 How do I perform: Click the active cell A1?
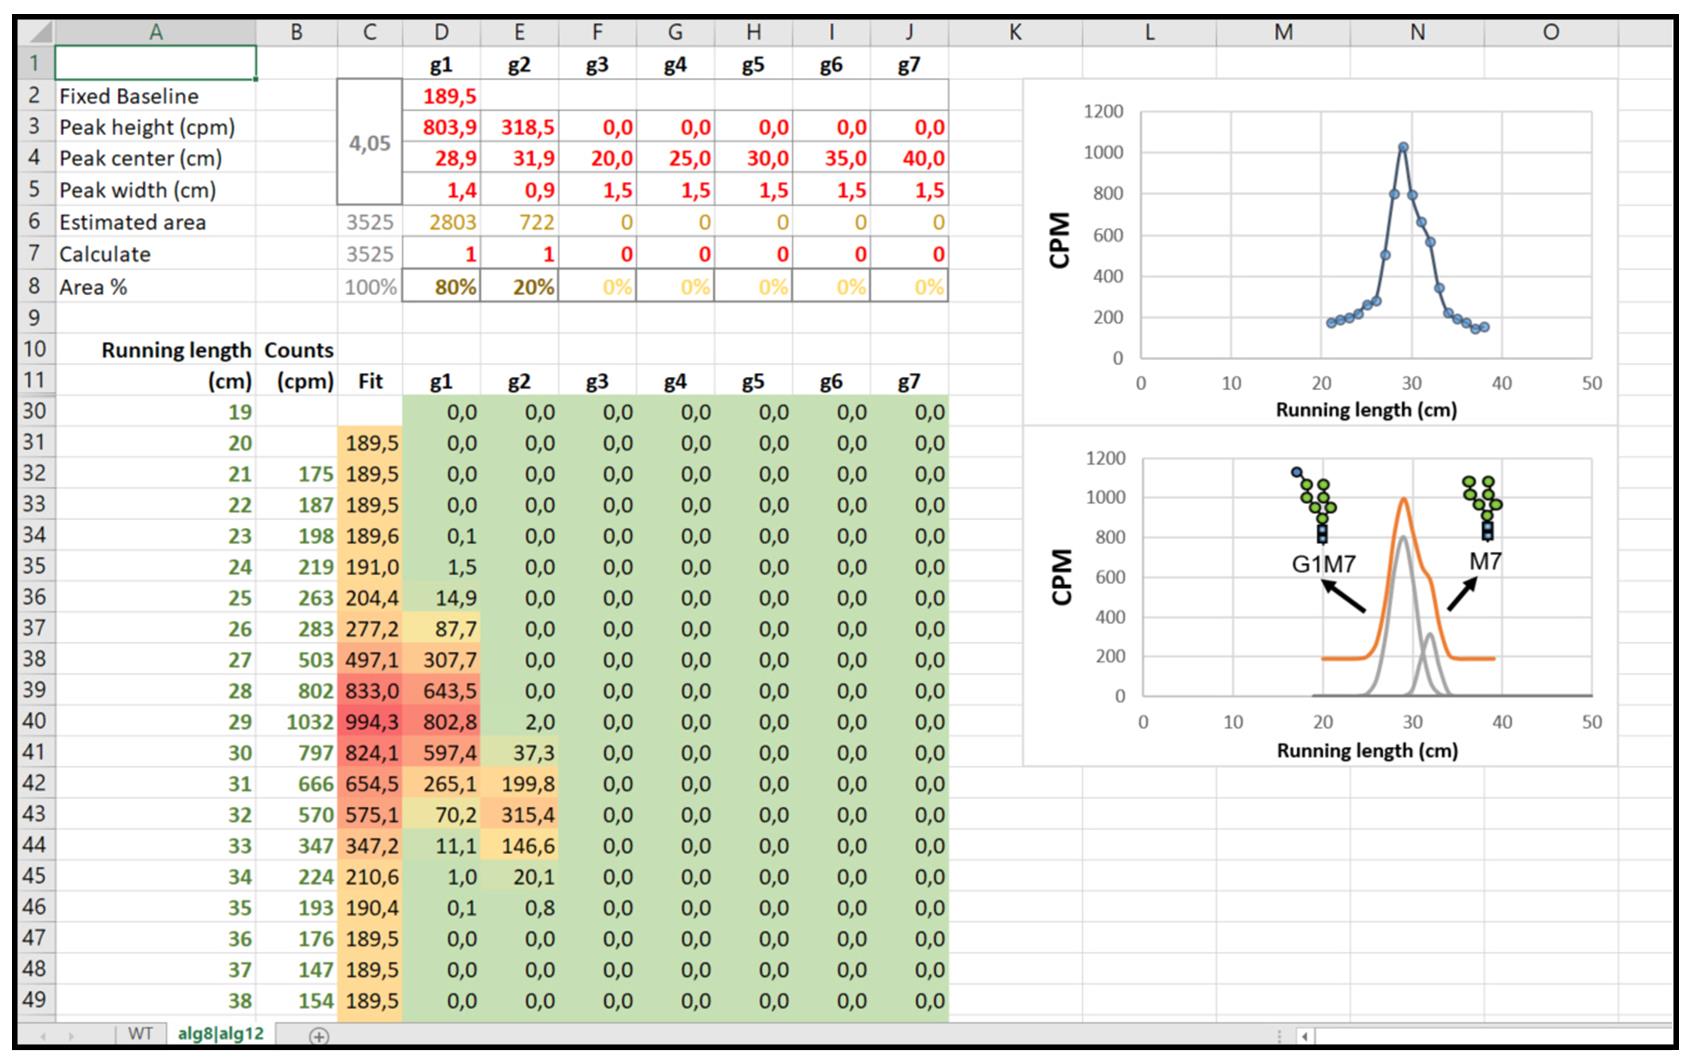coord(156,63)
